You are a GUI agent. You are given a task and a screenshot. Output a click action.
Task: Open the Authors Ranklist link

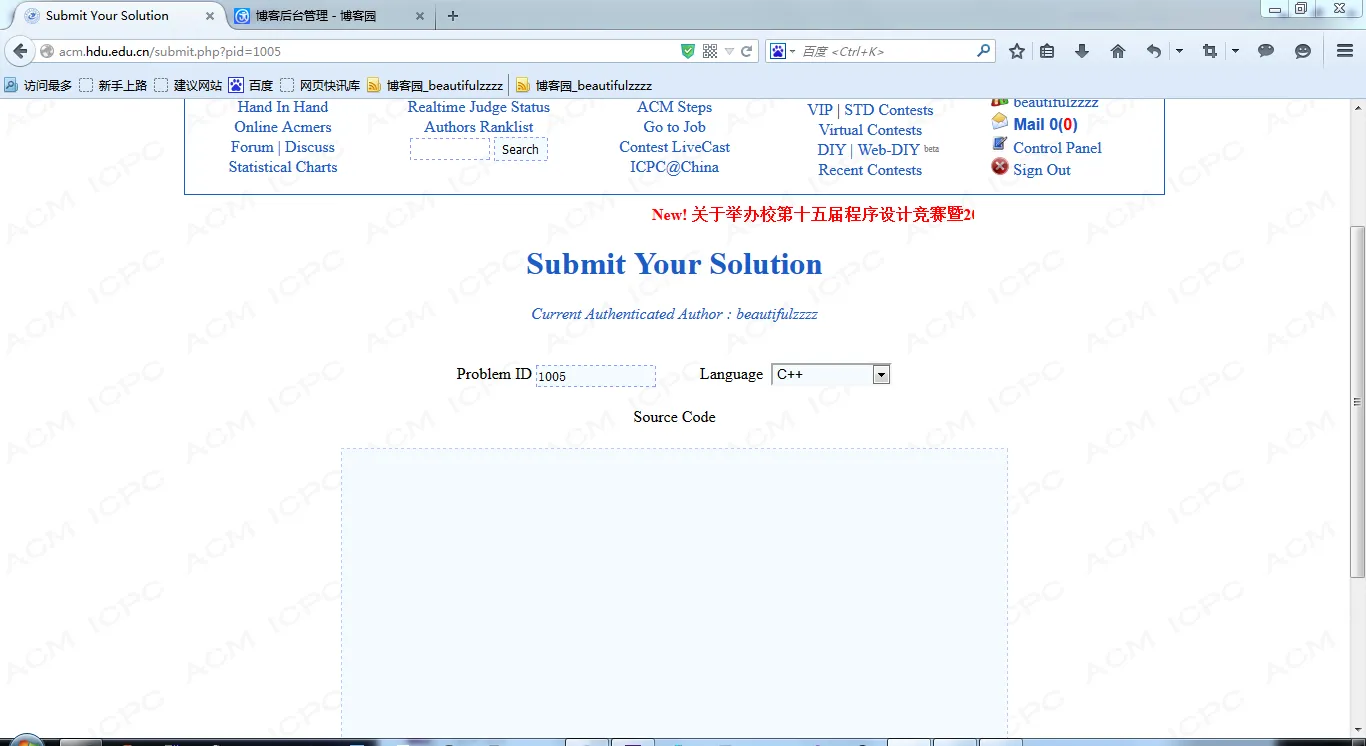click(x=479, y=127)
